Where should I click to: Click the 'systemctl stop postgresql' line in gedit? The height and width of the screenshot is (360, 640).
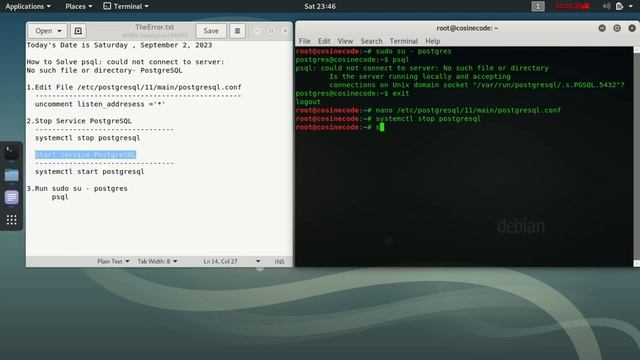87,138
